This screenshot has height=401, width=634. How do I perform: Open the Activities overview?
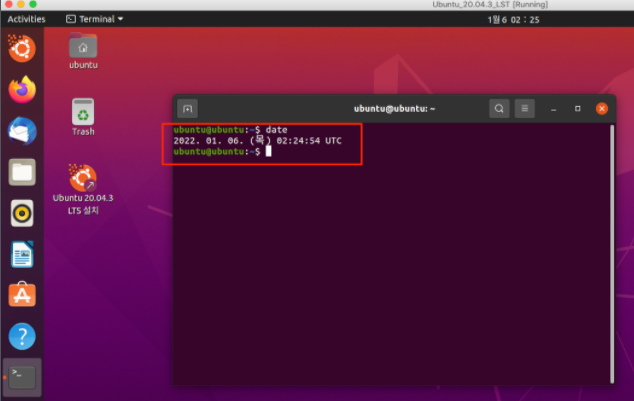(26, 19)
